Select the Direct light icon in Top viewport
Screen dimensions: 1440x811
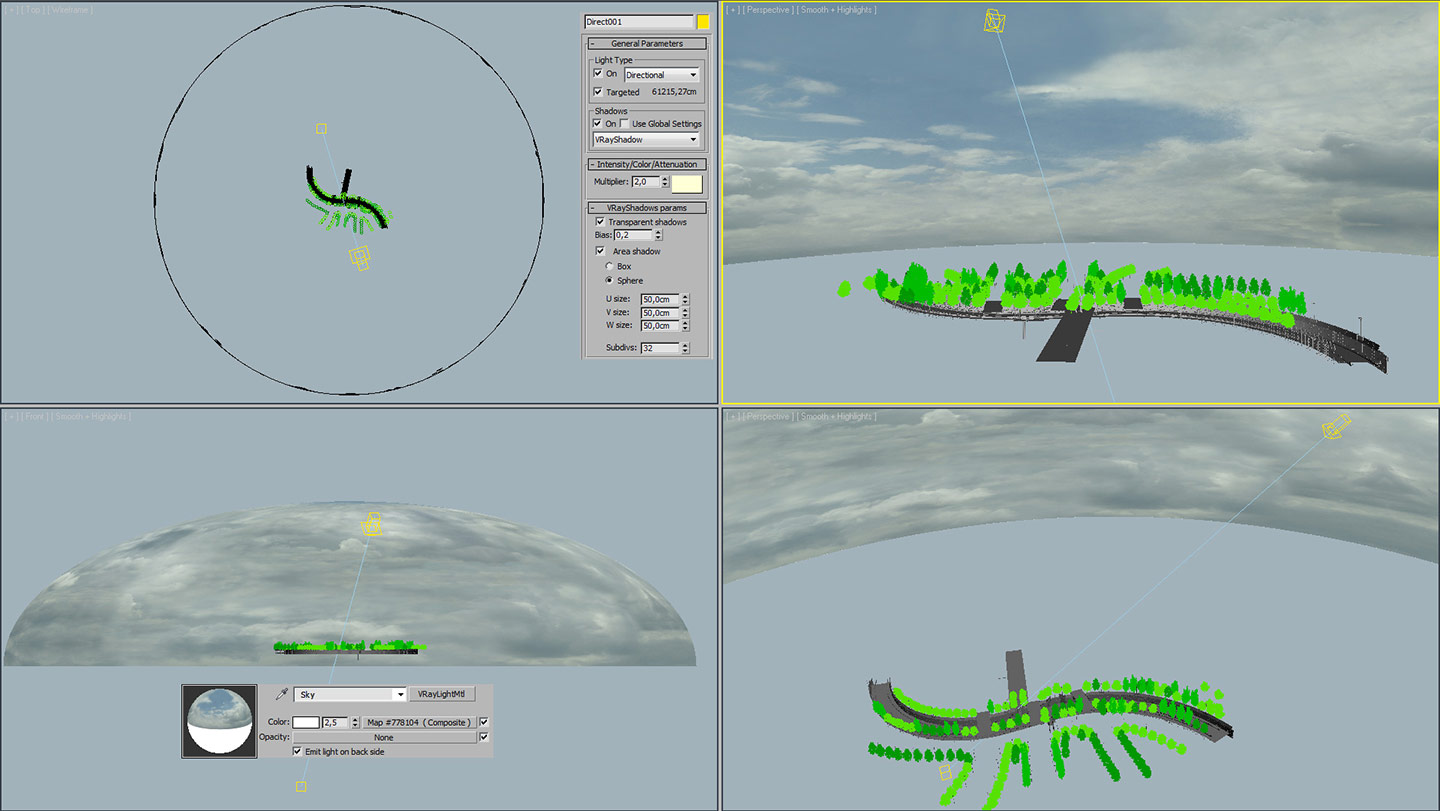click(x=360, y=258)
